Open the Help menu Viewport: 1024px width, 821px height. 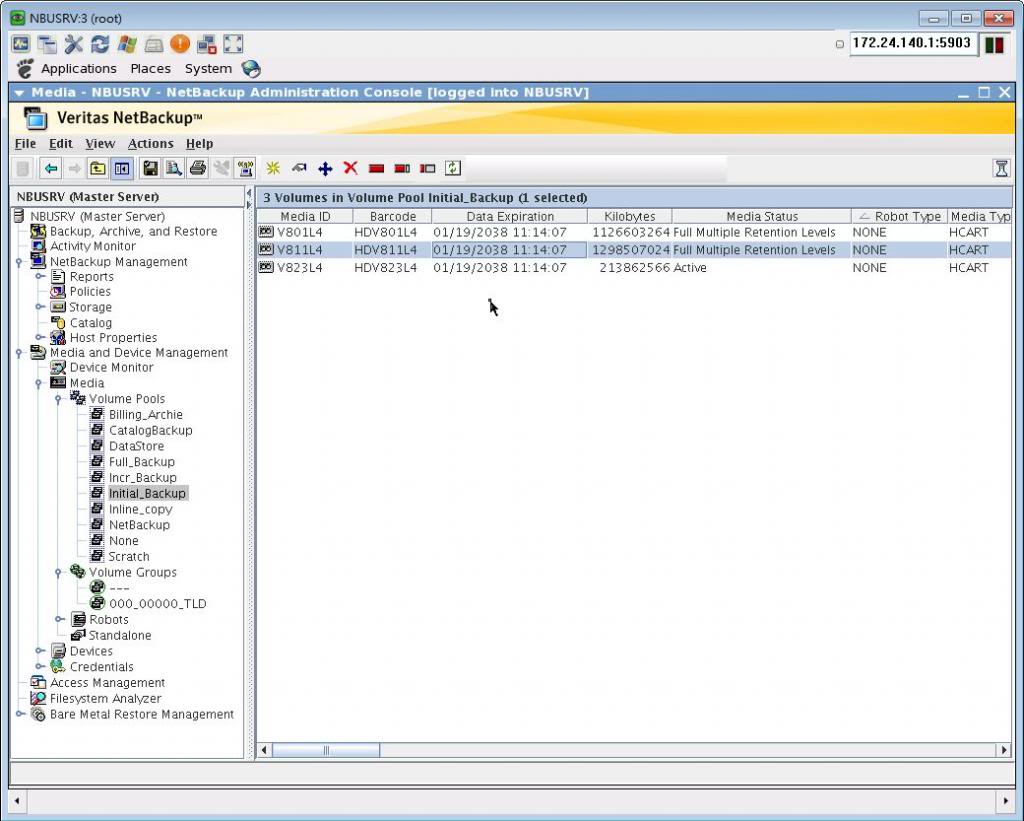[x=200, y=144]
